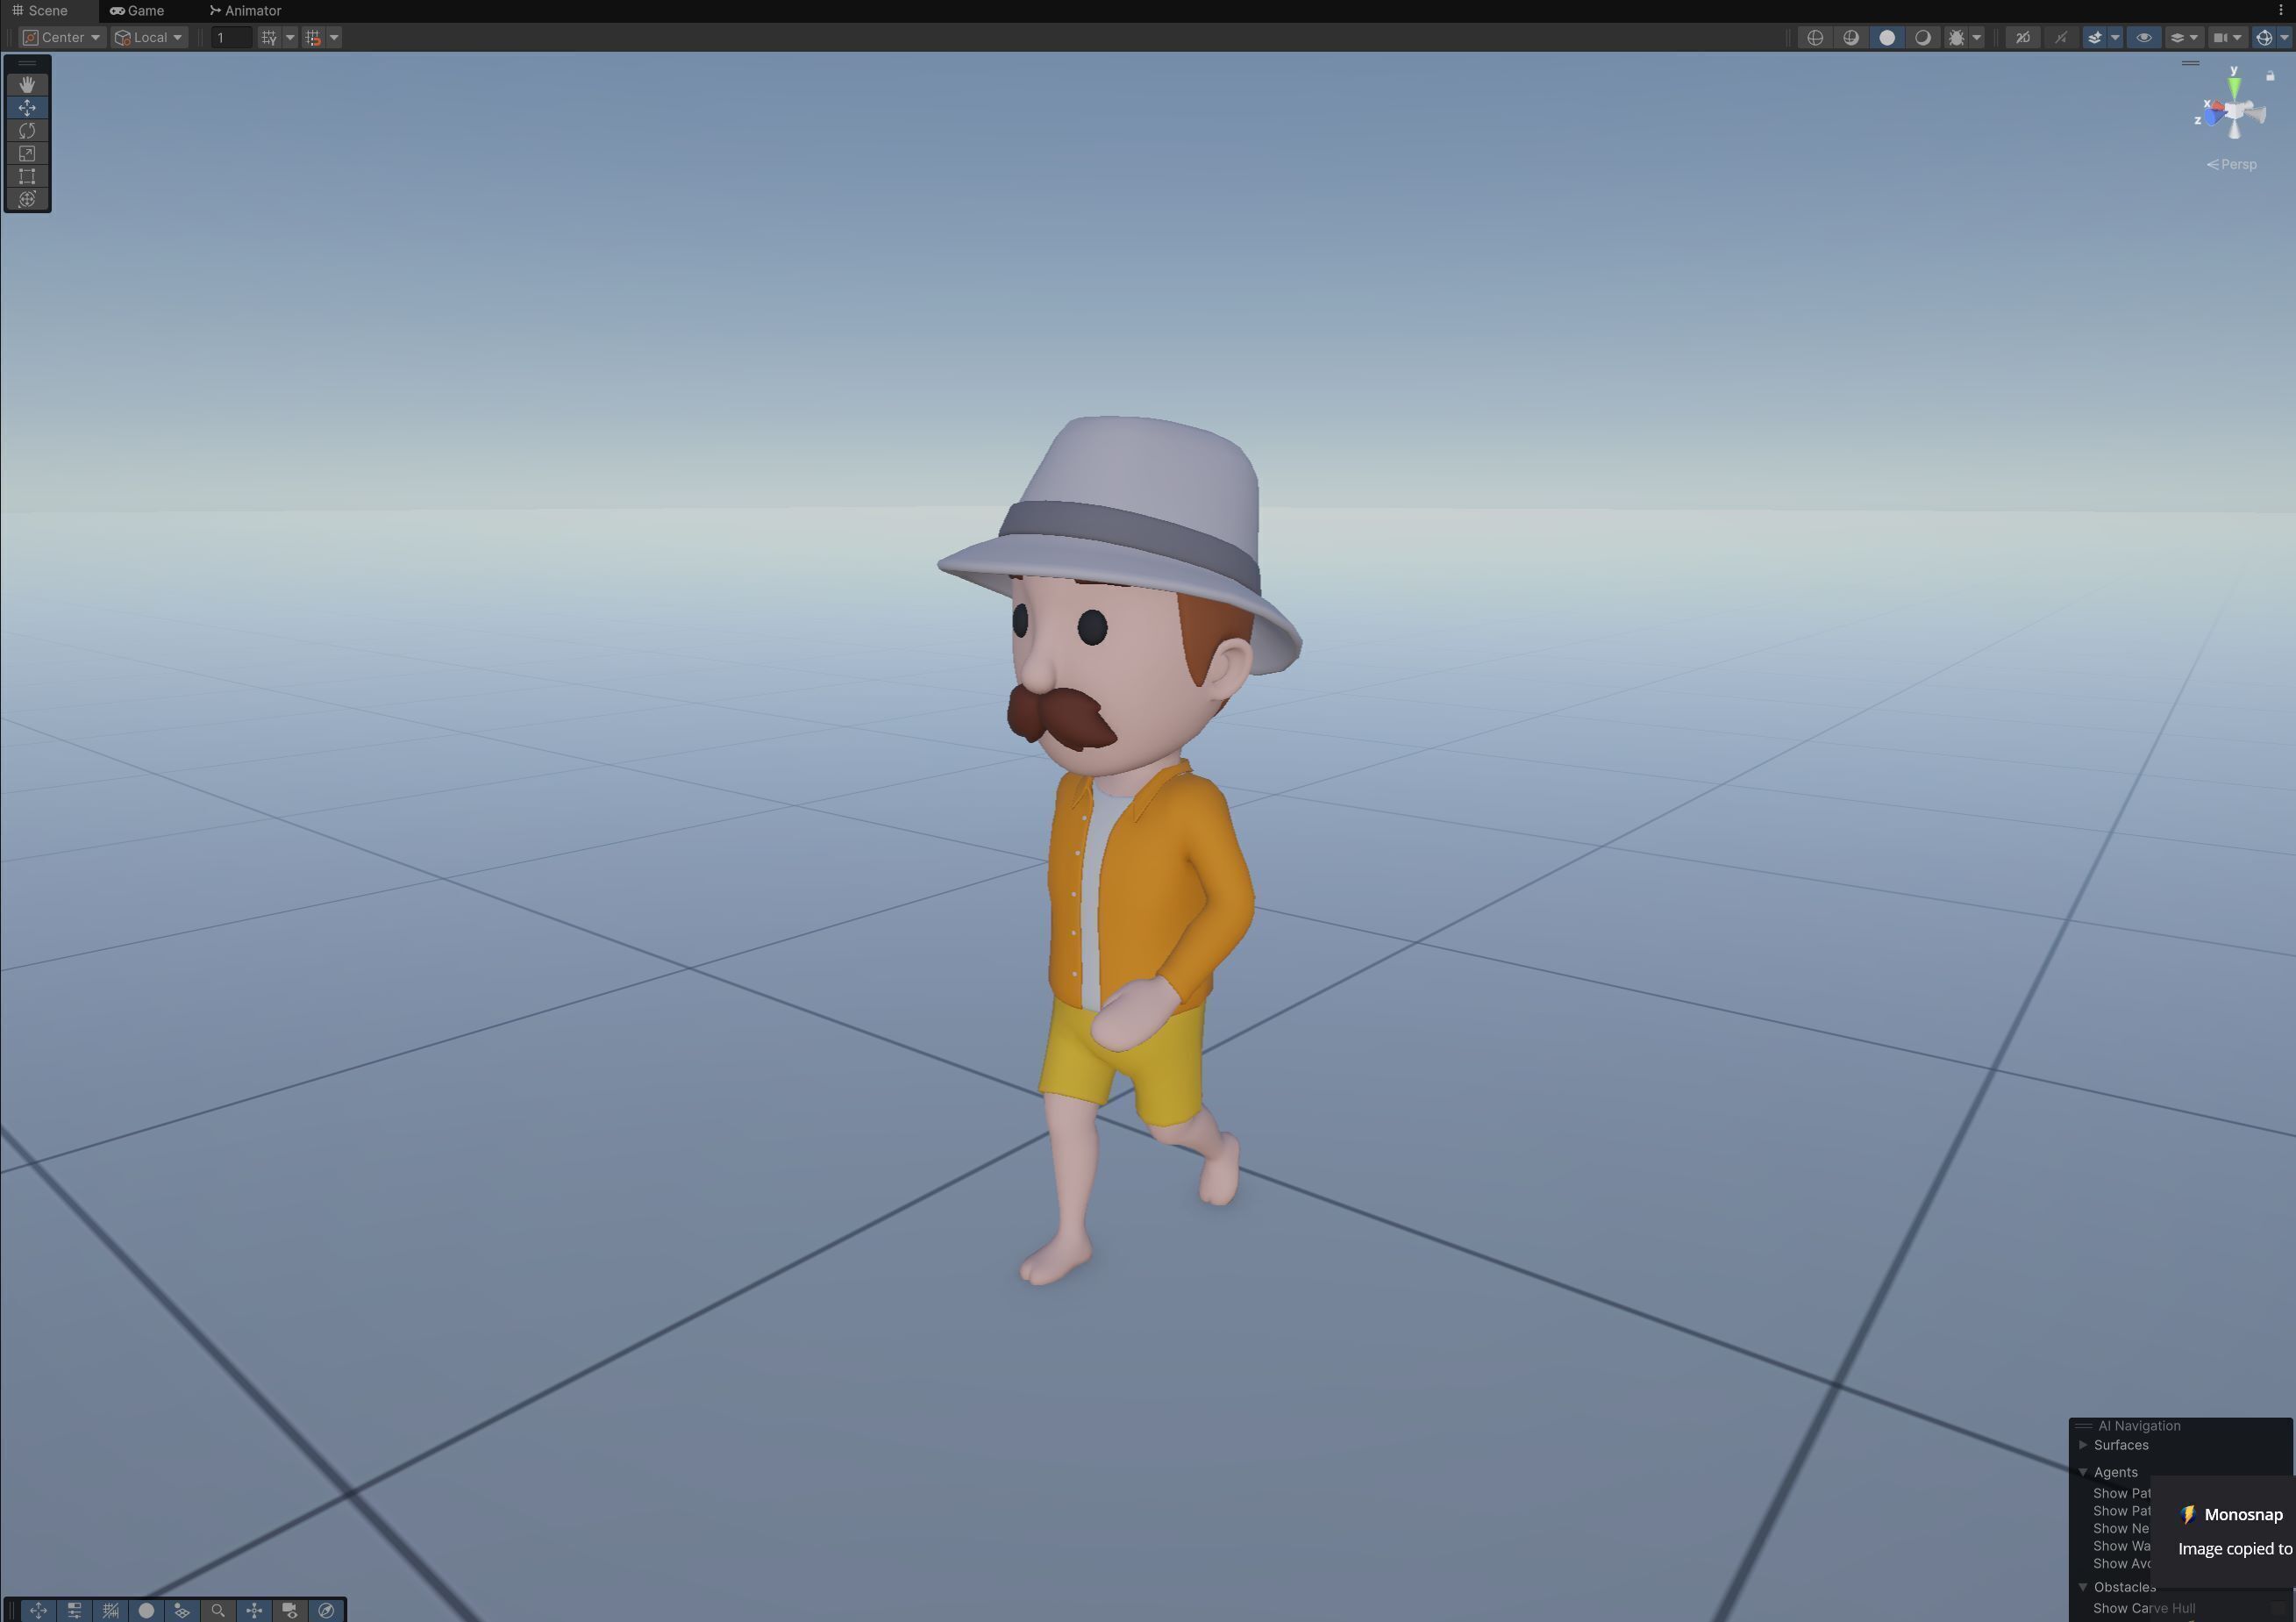Switch to unlit draw mode
The width and height of the screenshot is (2296, 1622).
(1922, 37)
